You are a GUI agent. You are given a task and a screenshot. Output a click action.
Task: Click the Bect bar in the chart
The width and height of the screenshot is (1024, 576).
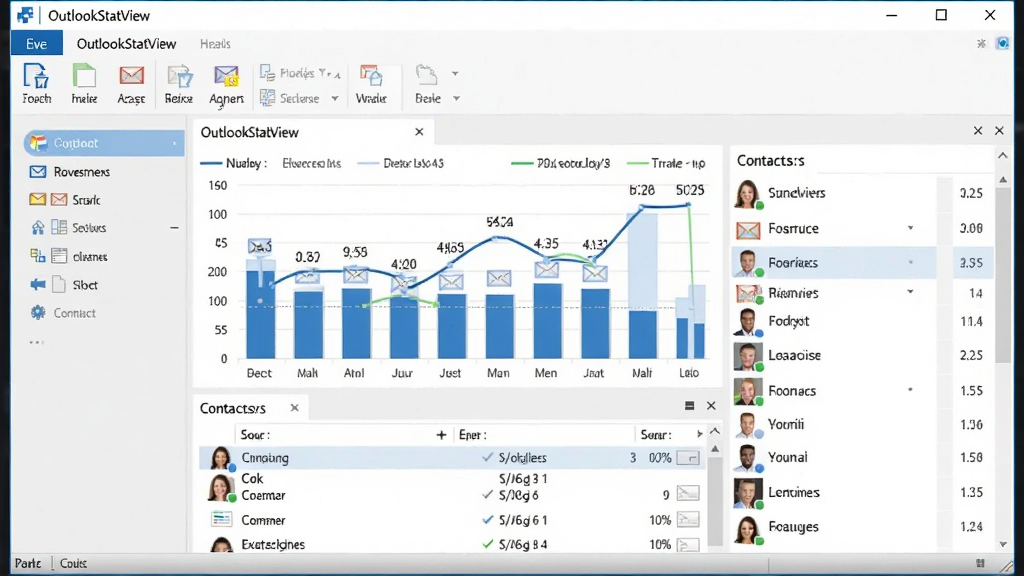point(261,315)
